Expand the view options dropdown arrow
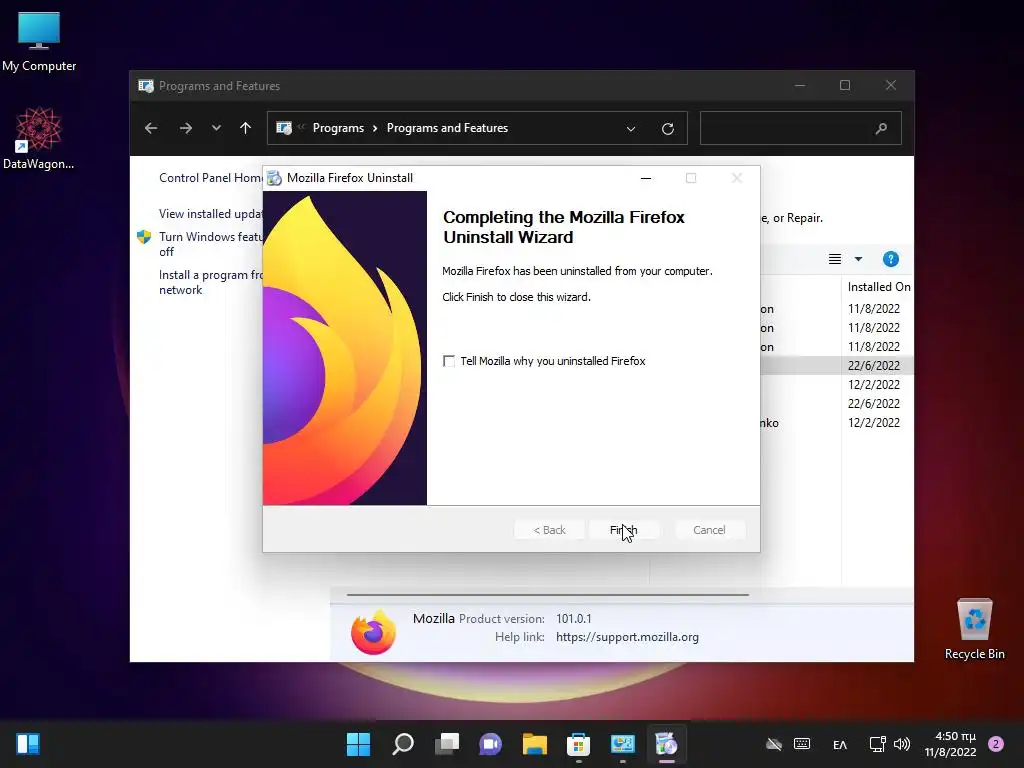The height and width of the screenshot is (768, 1024). [858, 259]
